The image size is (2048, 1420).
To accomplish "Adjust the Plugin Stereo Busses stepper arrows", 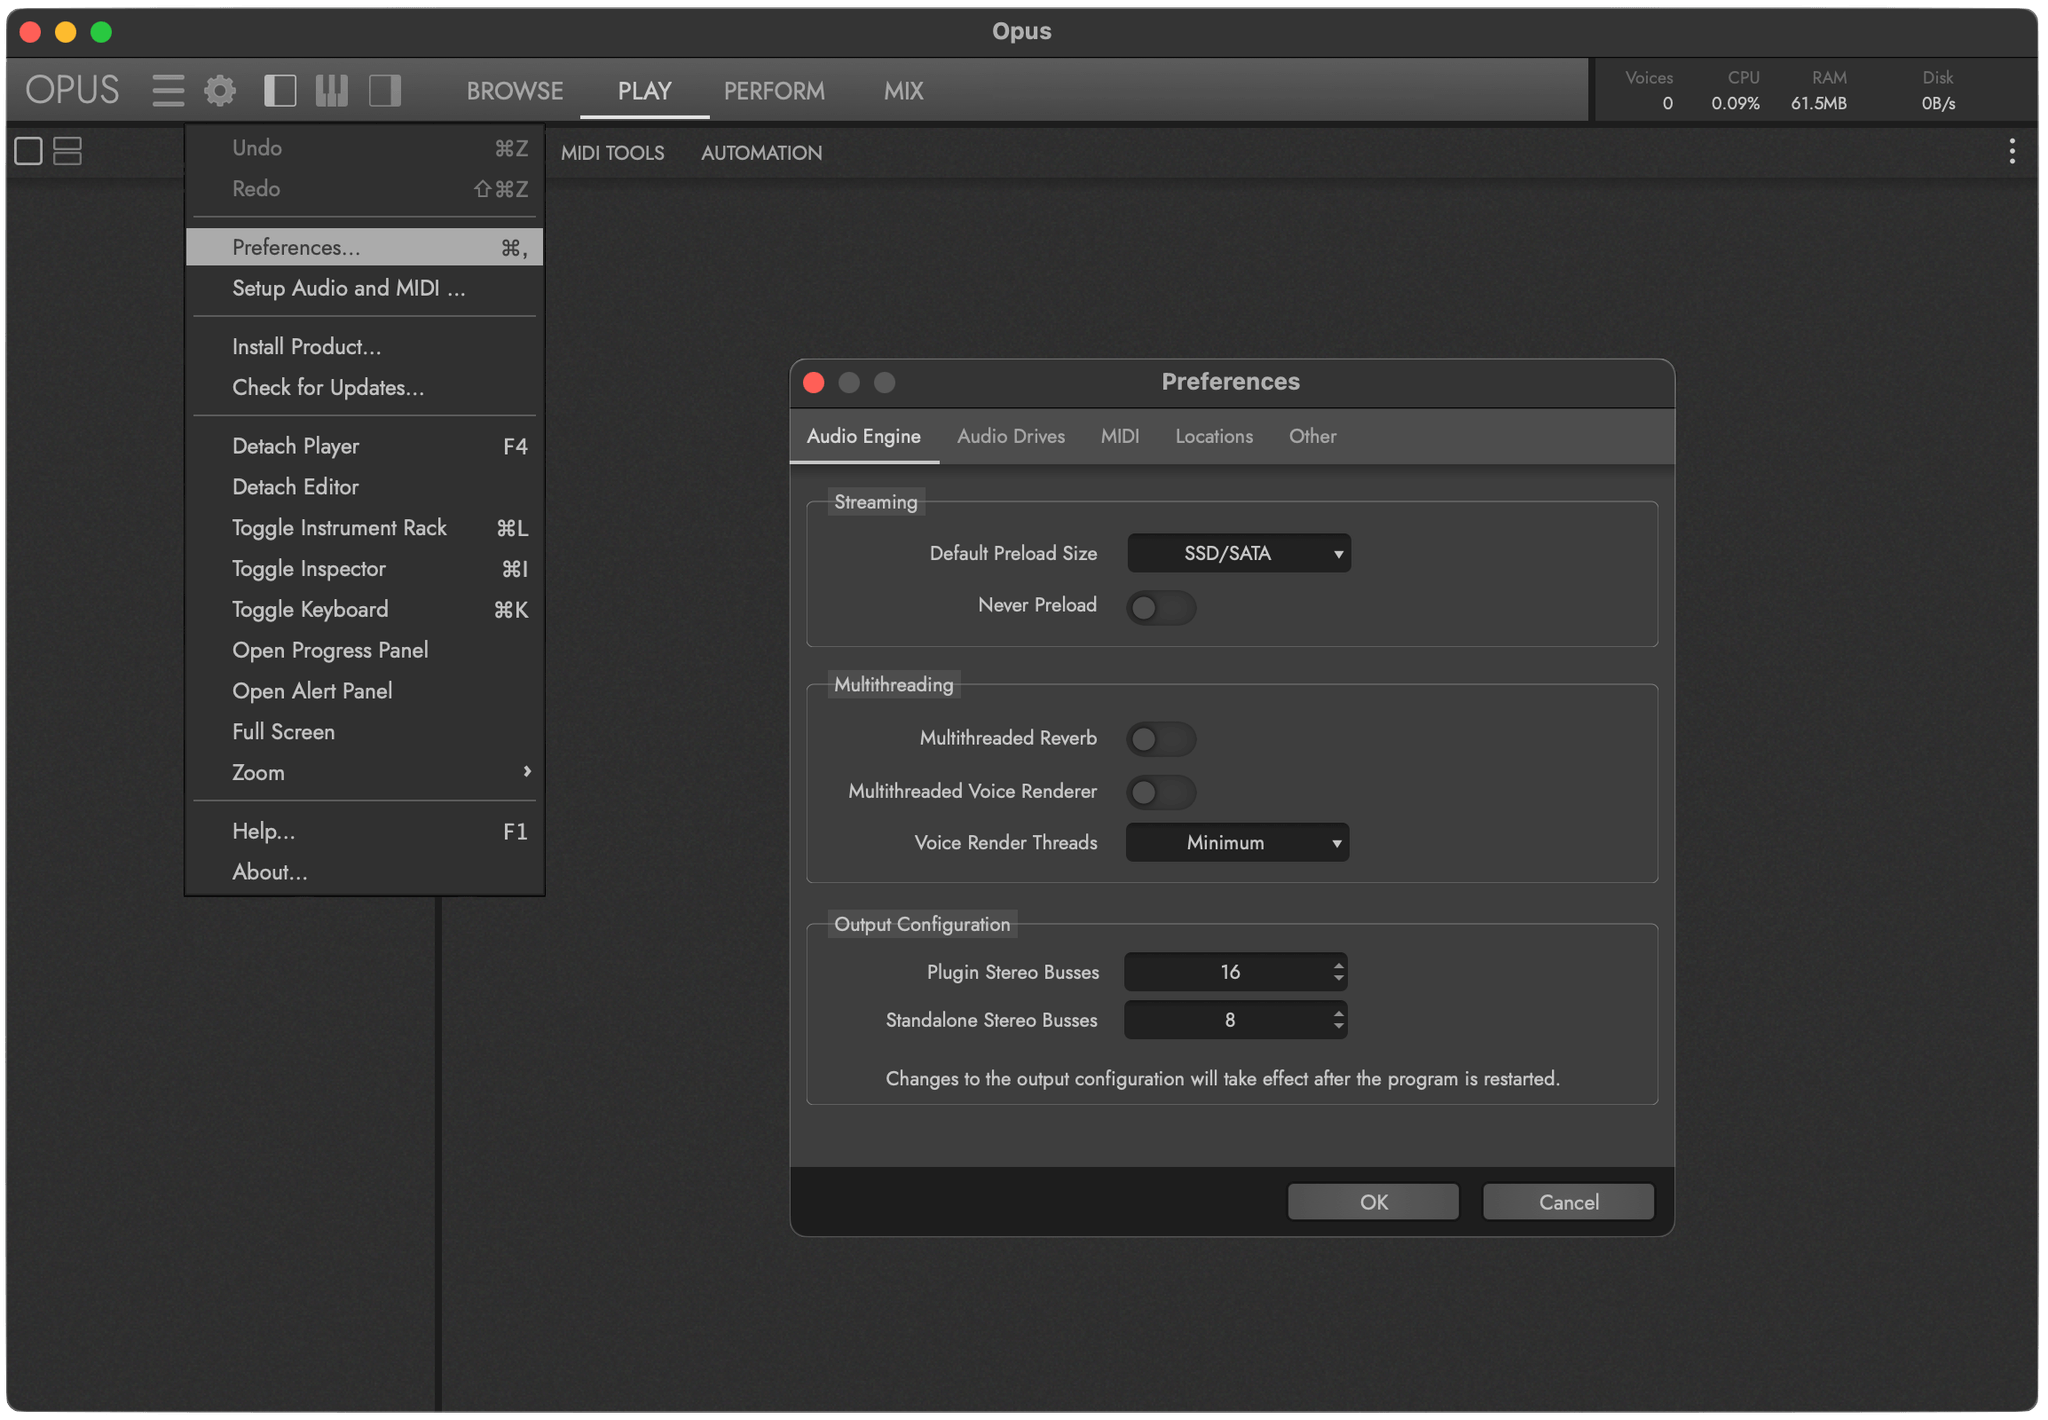I will click(x=1338, y=972).
